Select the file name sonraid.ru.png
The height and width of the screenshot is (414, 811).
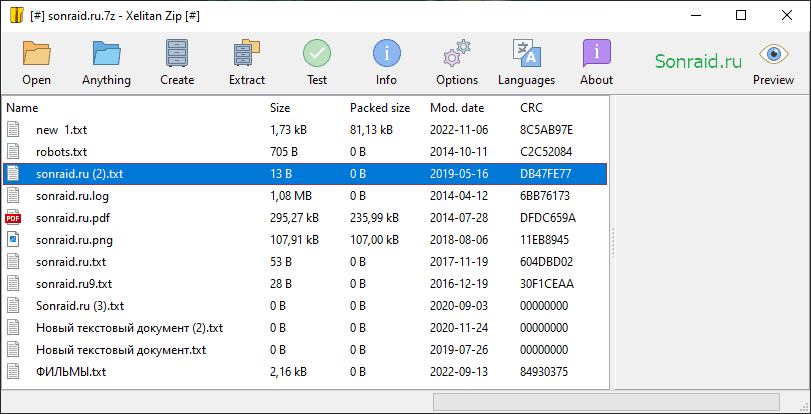[x=74, y=240]
